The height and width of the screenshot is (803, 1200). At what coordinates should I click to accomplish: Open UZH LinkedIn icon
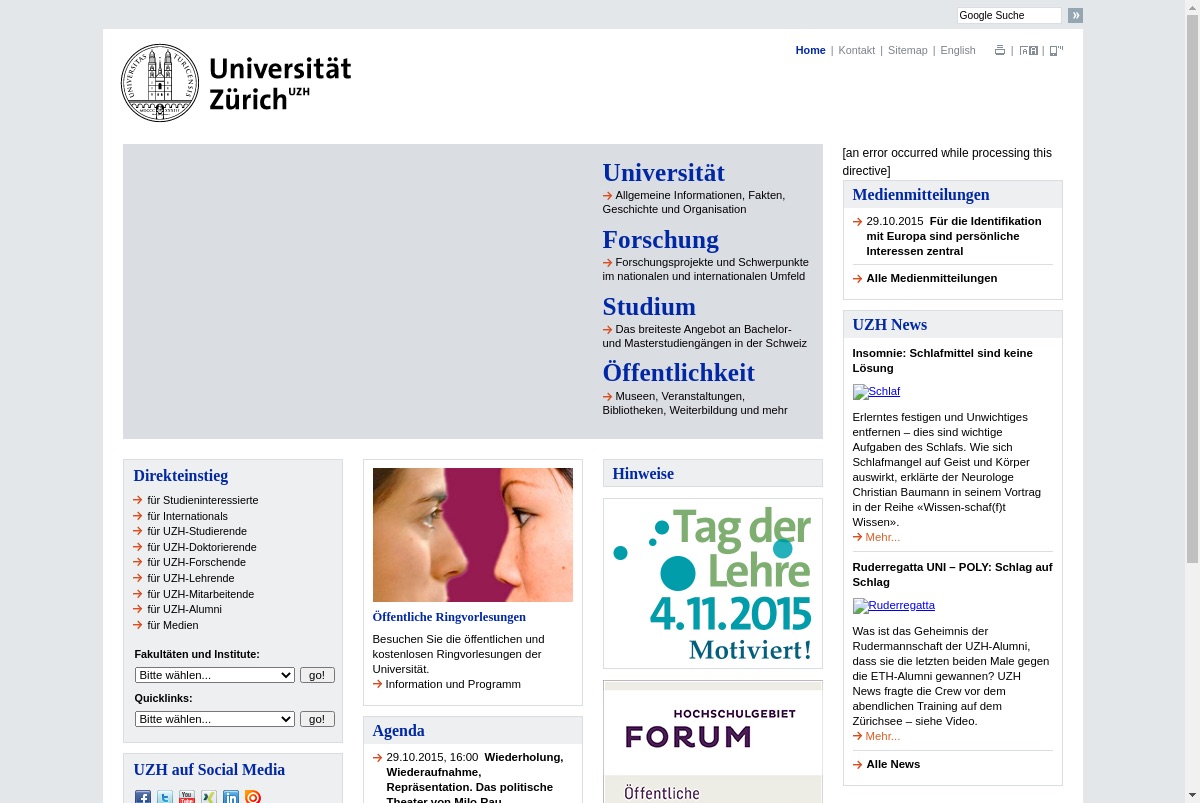(231, 797)
